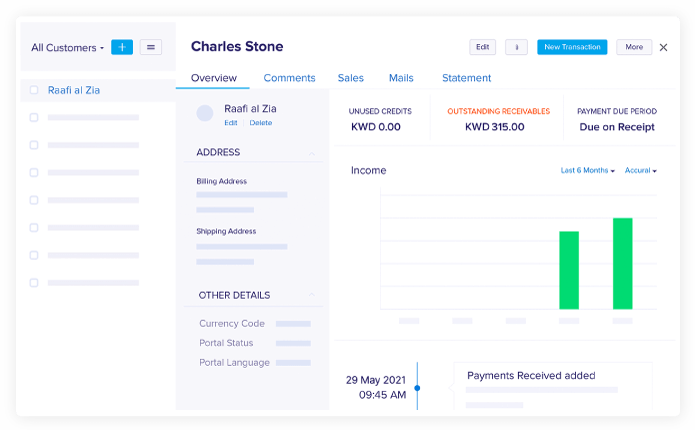Screen dimensions: 695x430
Task: Switch to the Comments tab
Action: coord(289,78)
